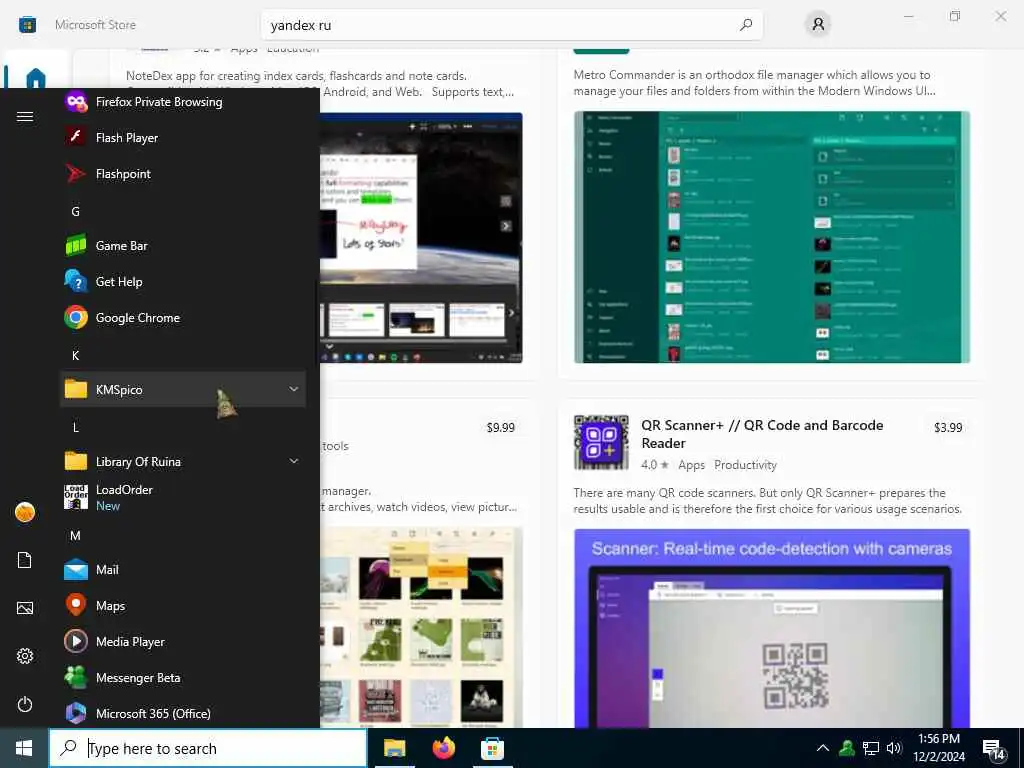Screen dimensions: 1024x768
Task: Show hidden system tray icons
Action: [823, 748]
